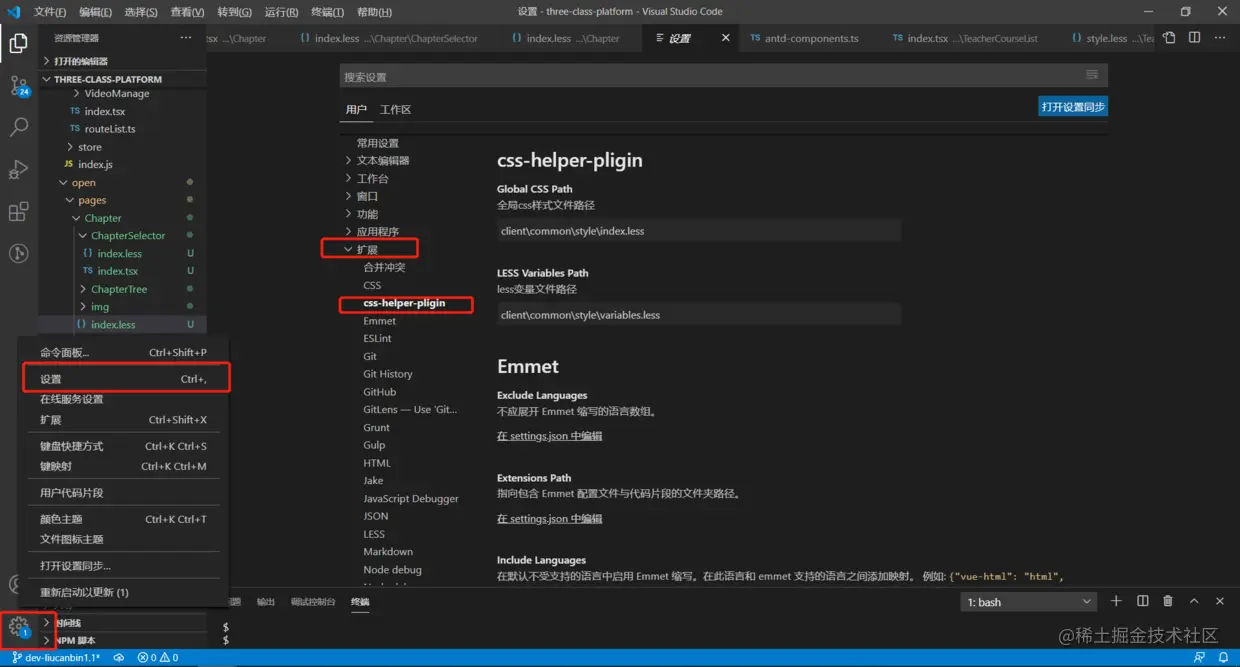The height and width of the screenshot is (667, 1240).
Task: Open the Run and Debug view
Action: coord(18,170)
